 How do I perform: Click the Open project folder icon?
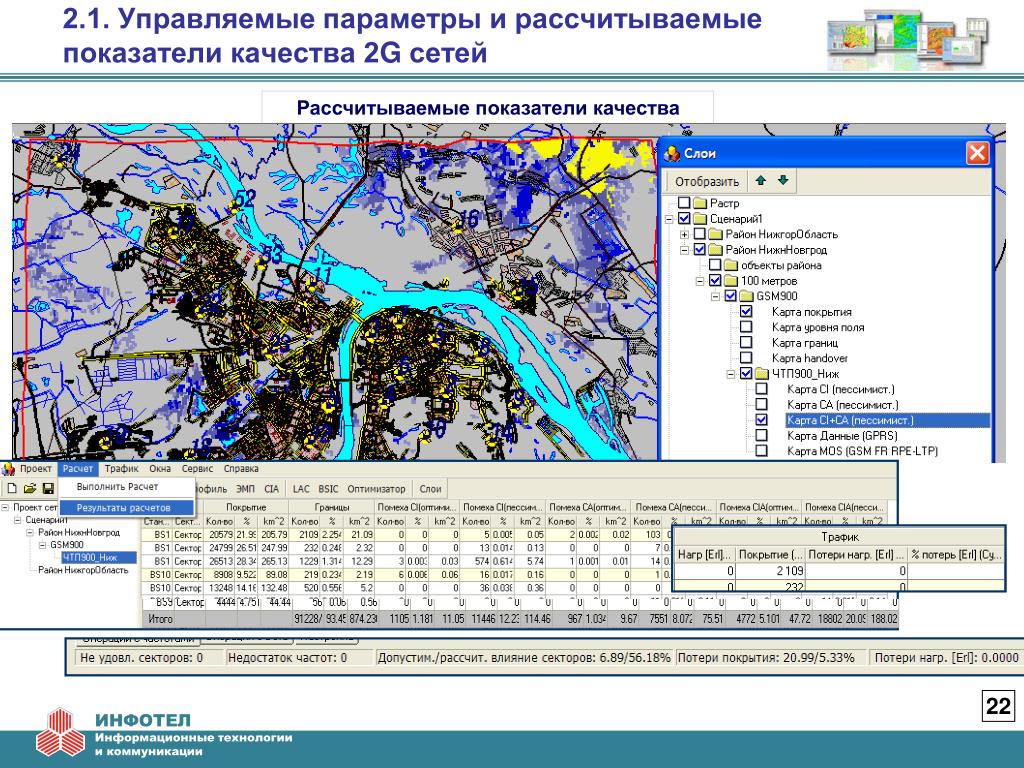click(30, 488)
